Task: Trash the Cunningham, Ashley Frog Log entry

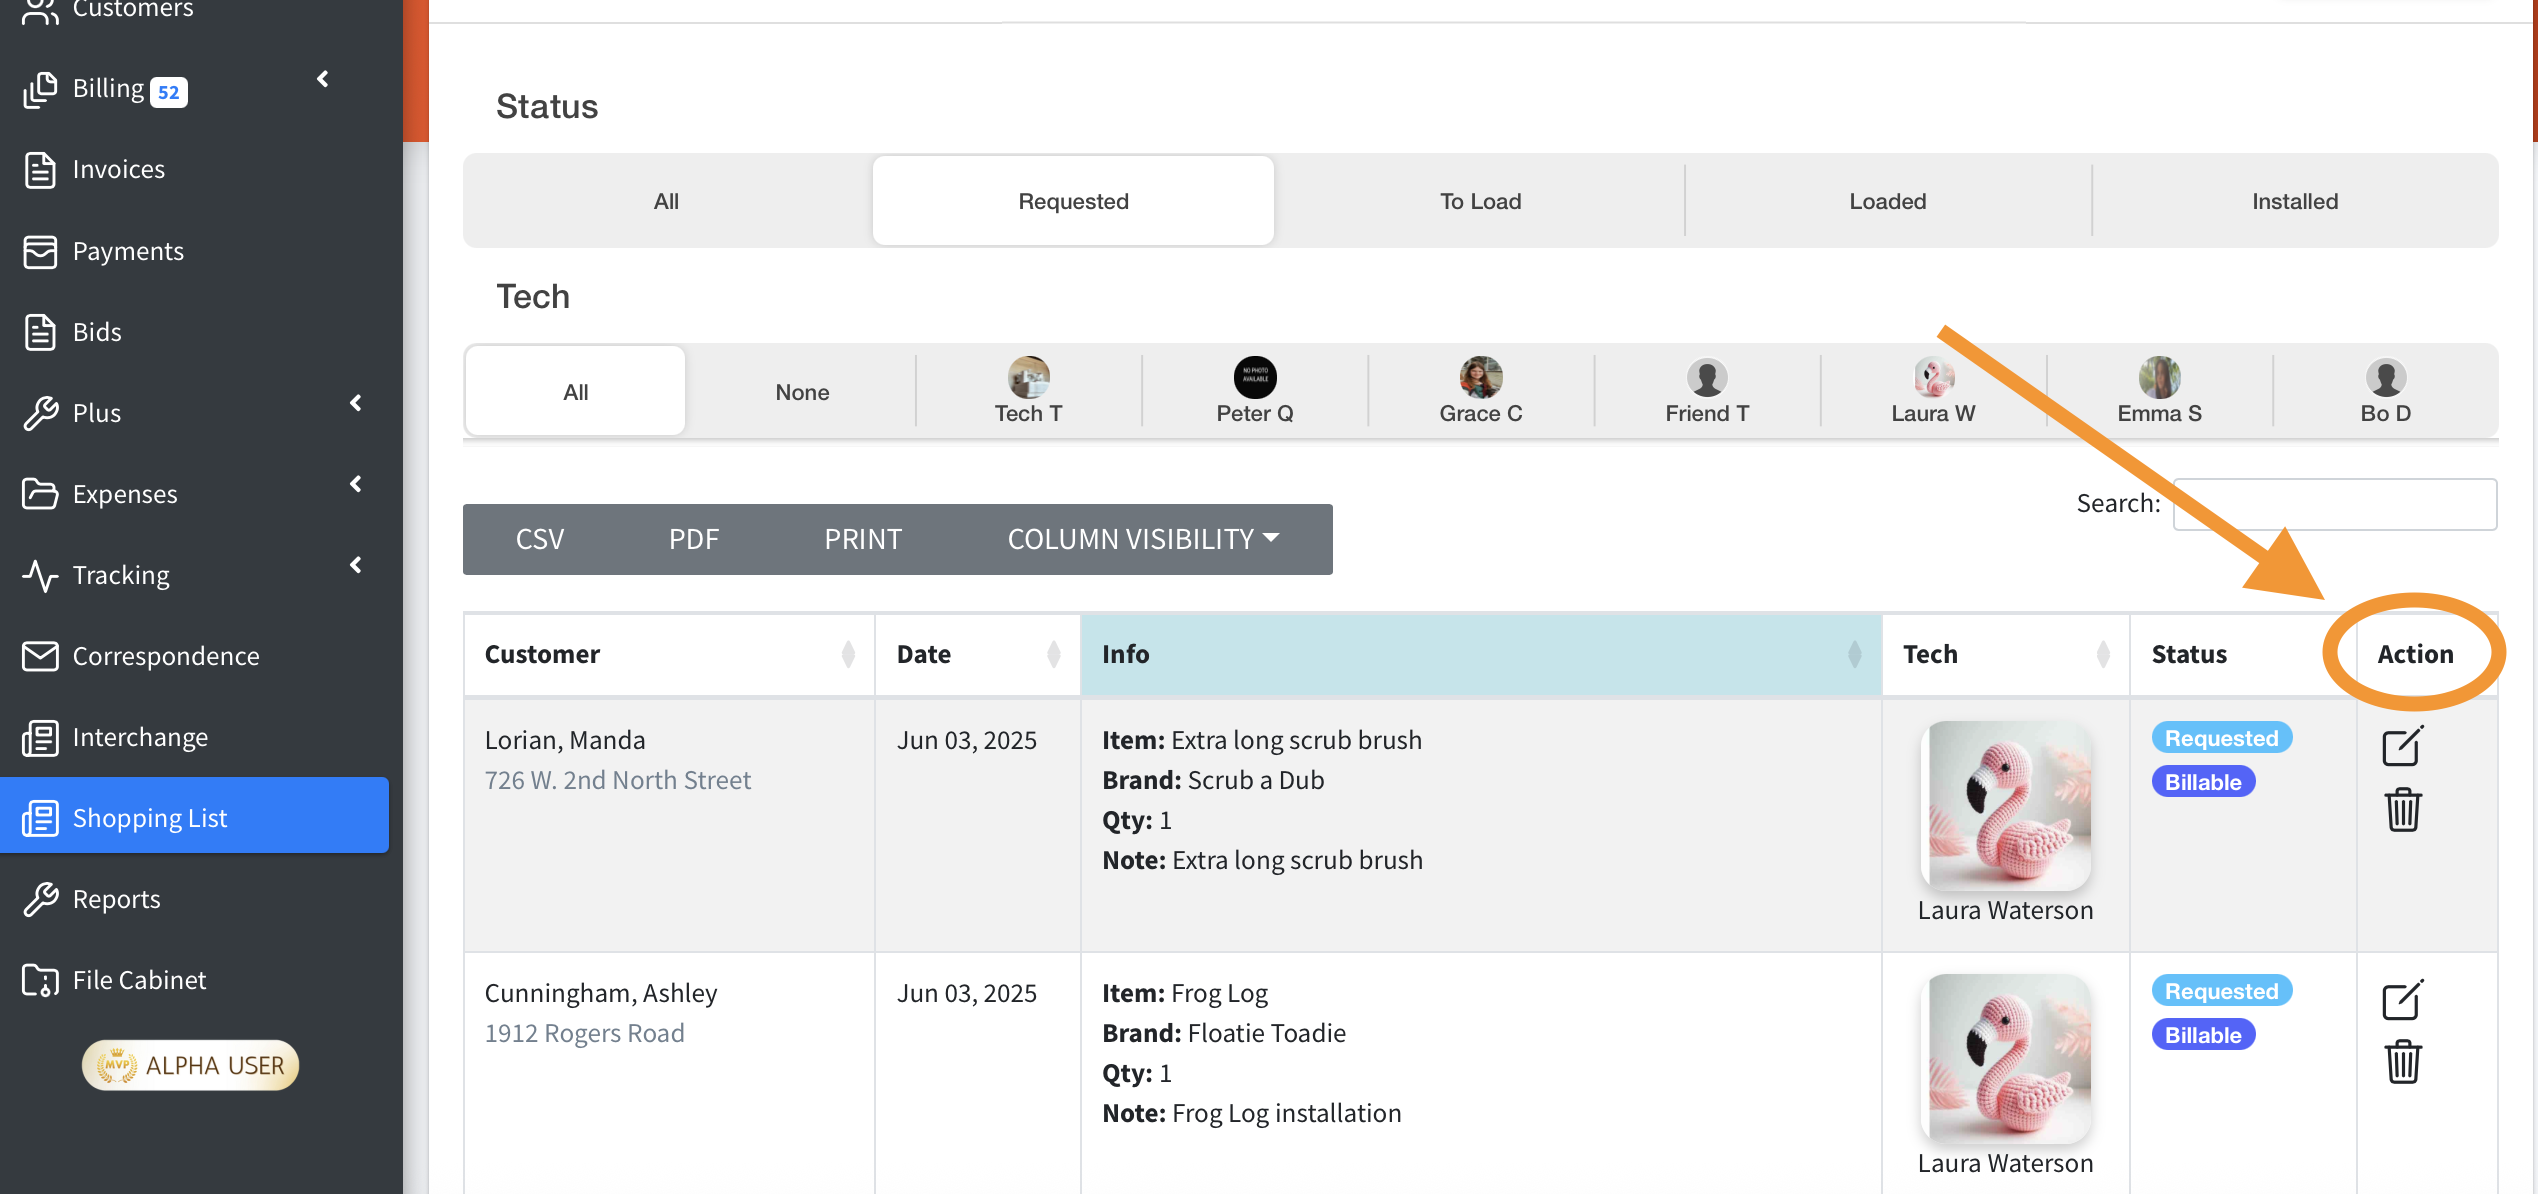Action: pos(2402,1062)
